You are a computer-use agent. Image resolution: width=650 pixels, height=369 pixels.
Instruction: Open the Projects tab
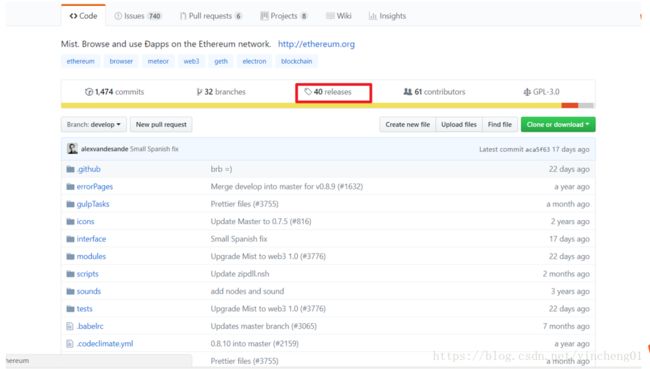[x=284, y=16]
